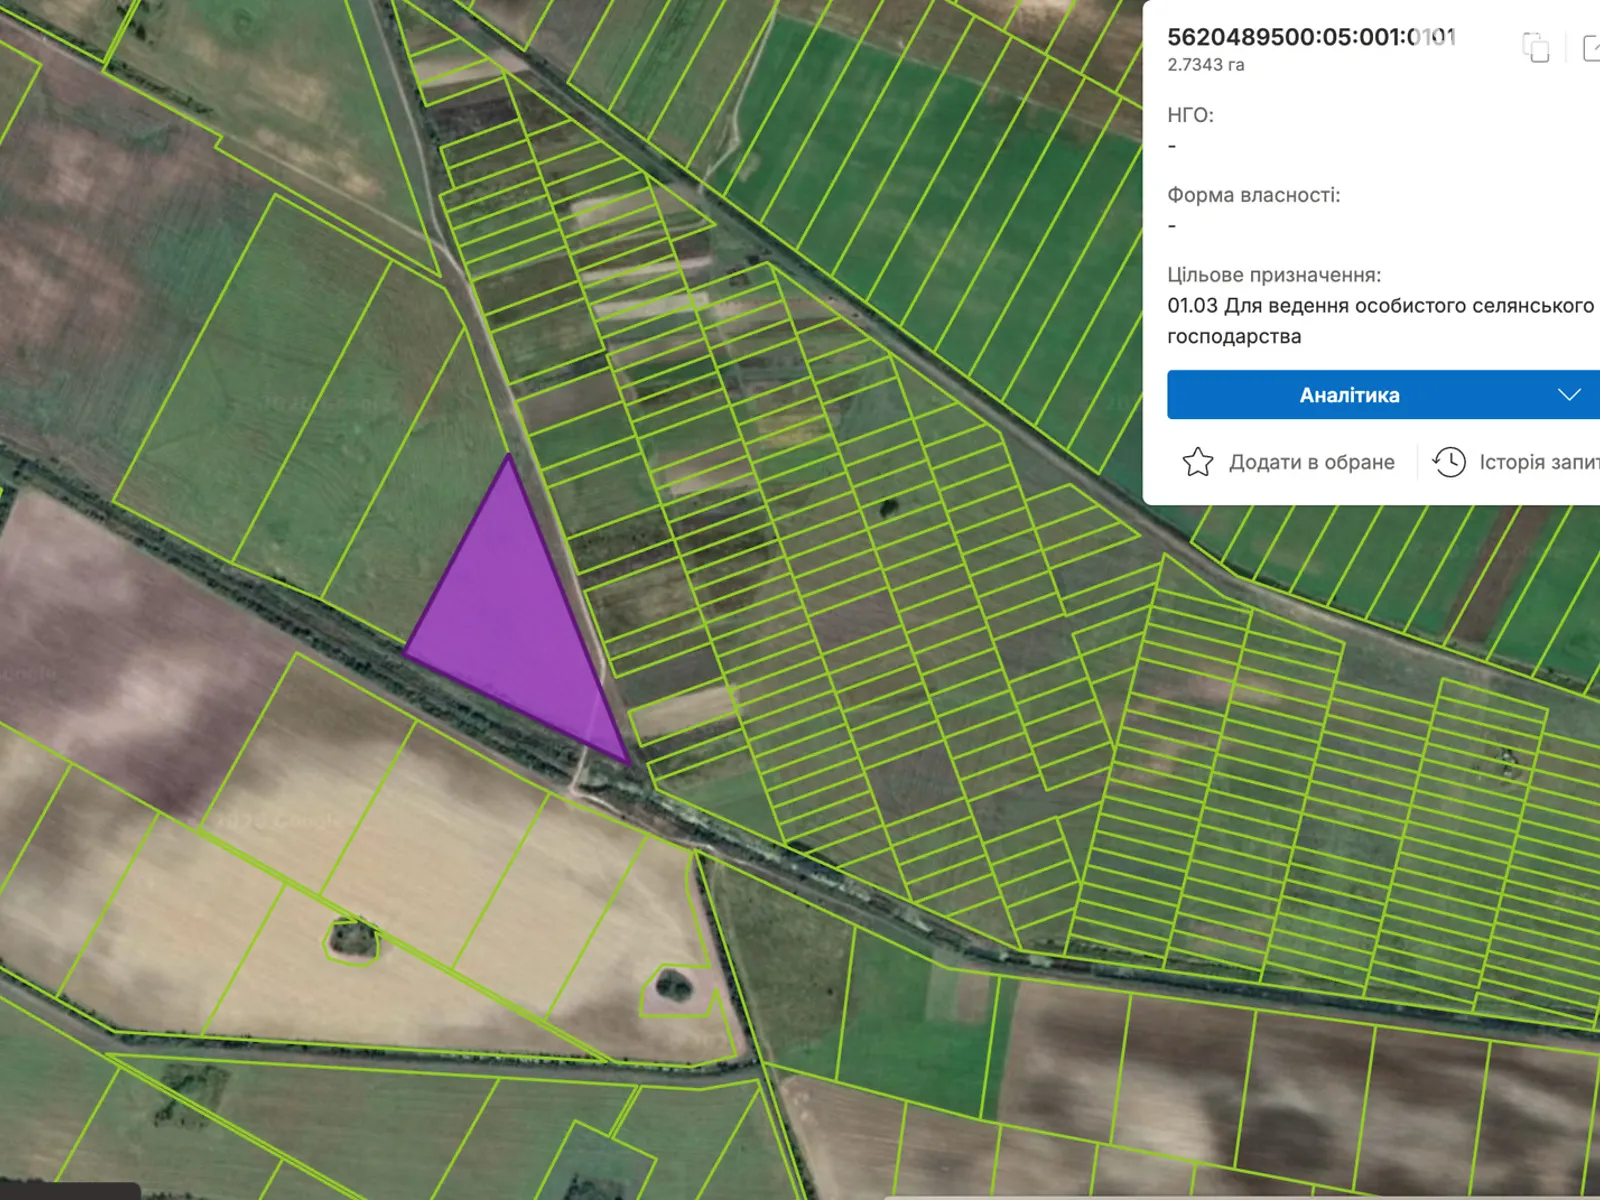The width and height of the screenshot is (1600, 1200).
Task: Select the outlined tree clump in the left beige field
Action: tap(351, 939)
